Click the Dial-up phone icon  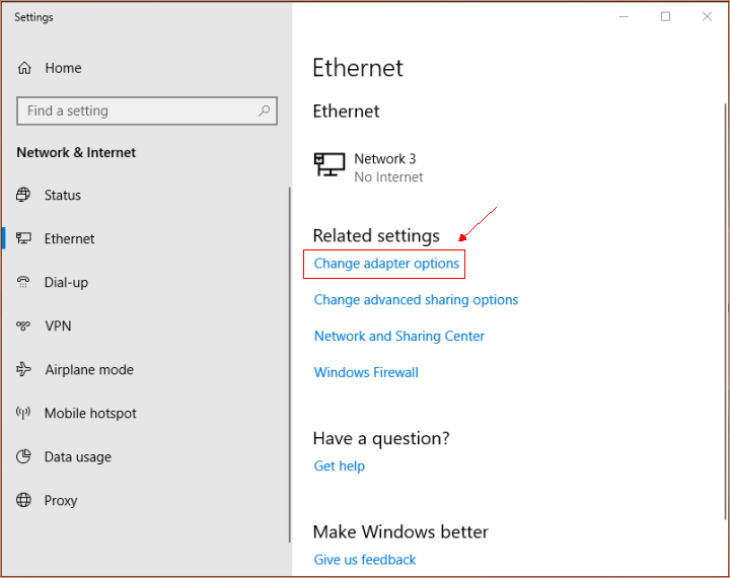24,282
